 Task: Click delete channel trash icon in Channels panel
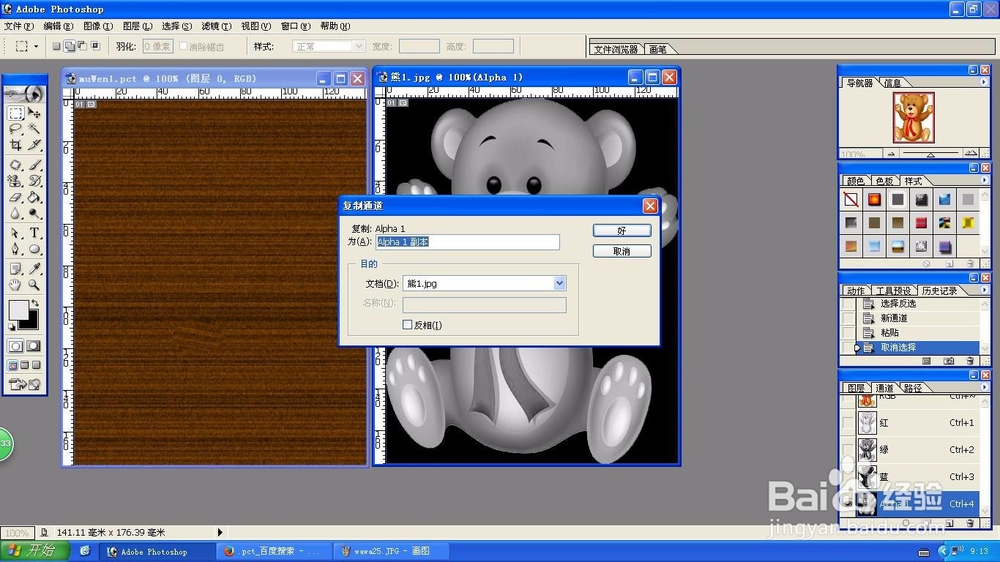pyautogui.click(x=970, y=523)
